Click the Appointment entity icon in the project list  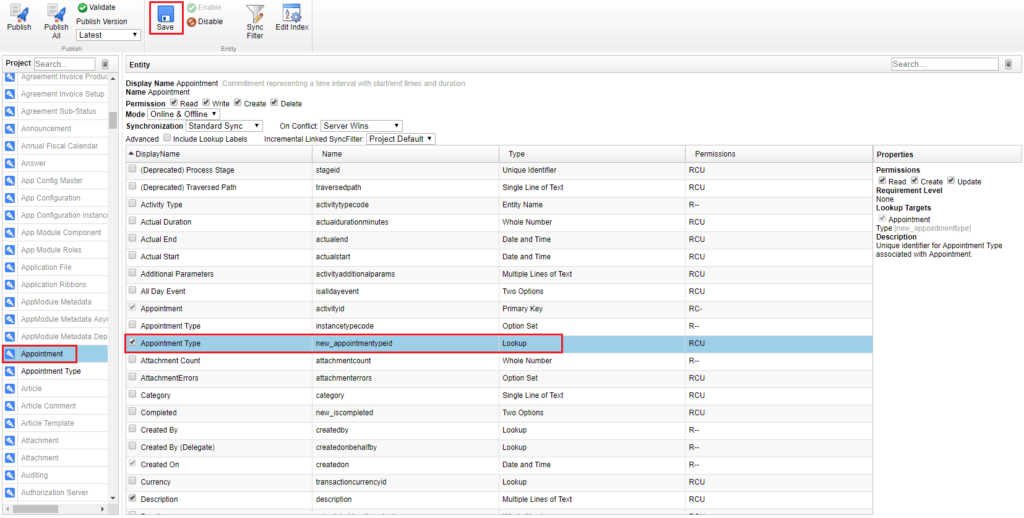[10, 353]
